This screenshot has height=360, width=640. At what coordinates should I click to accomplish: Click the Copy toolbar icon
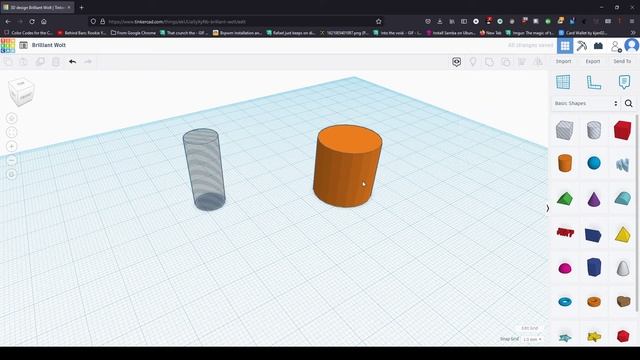tap(8, 62)
